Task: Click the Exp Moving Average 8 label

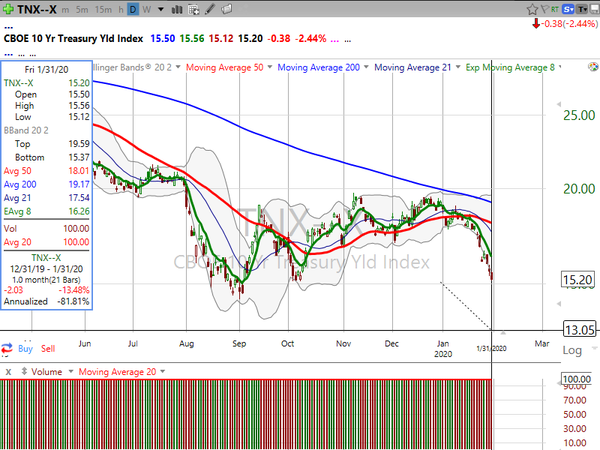Action: [510, 68]
